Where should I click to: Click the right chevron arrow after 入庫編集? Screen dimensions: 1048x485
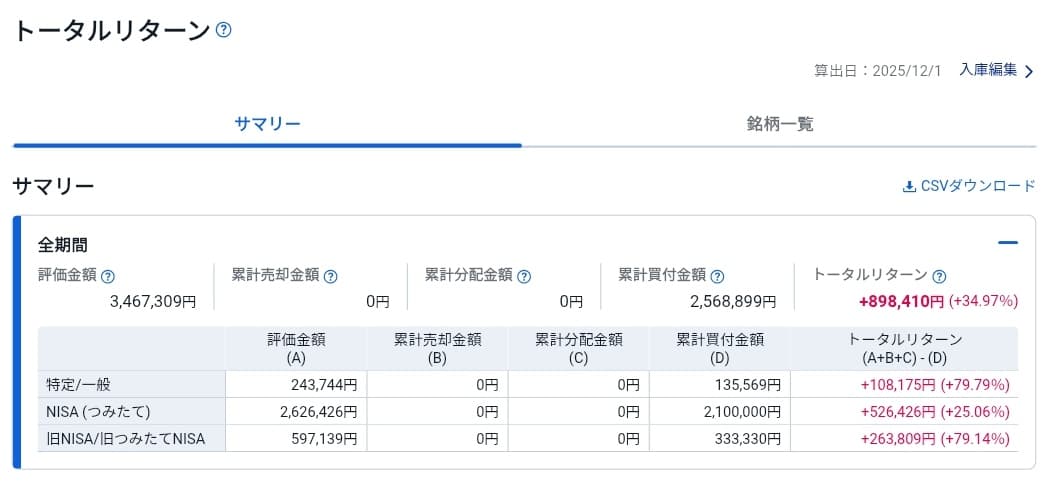(1029, 71)
